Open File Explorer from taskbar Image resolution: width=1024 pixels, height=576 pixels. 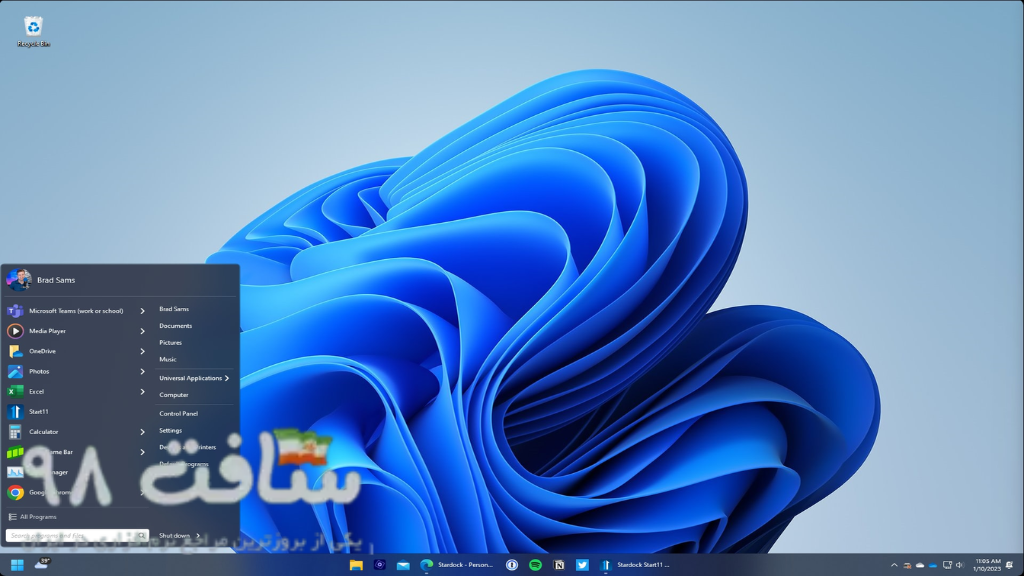coord(356,565)
